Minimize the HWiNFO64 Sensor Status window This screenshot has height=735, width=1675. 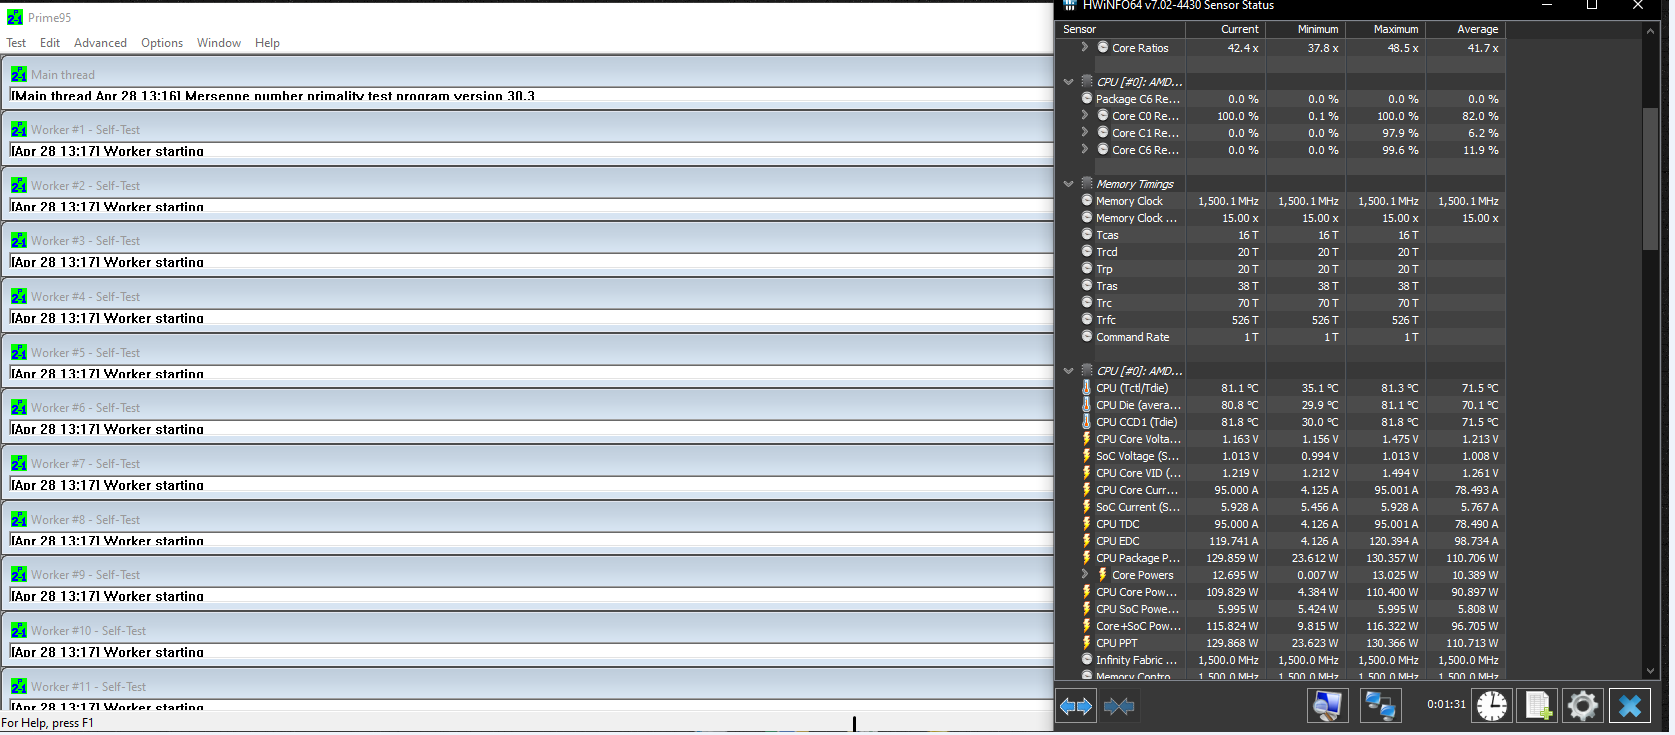[x=1546, y=6]
